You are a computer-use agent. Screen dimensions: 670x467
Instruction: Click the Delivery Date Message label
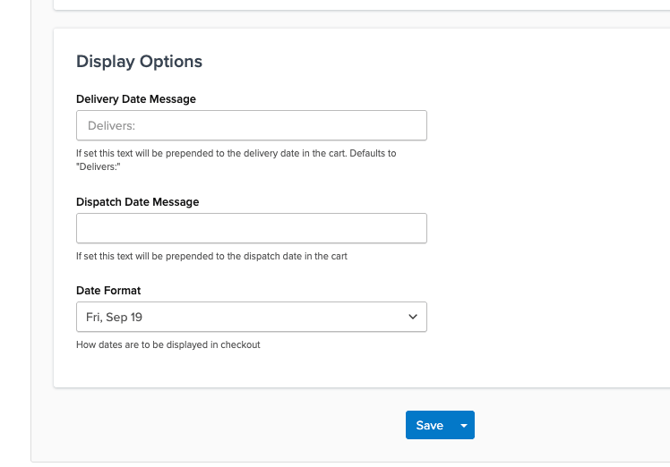(136, 99)
